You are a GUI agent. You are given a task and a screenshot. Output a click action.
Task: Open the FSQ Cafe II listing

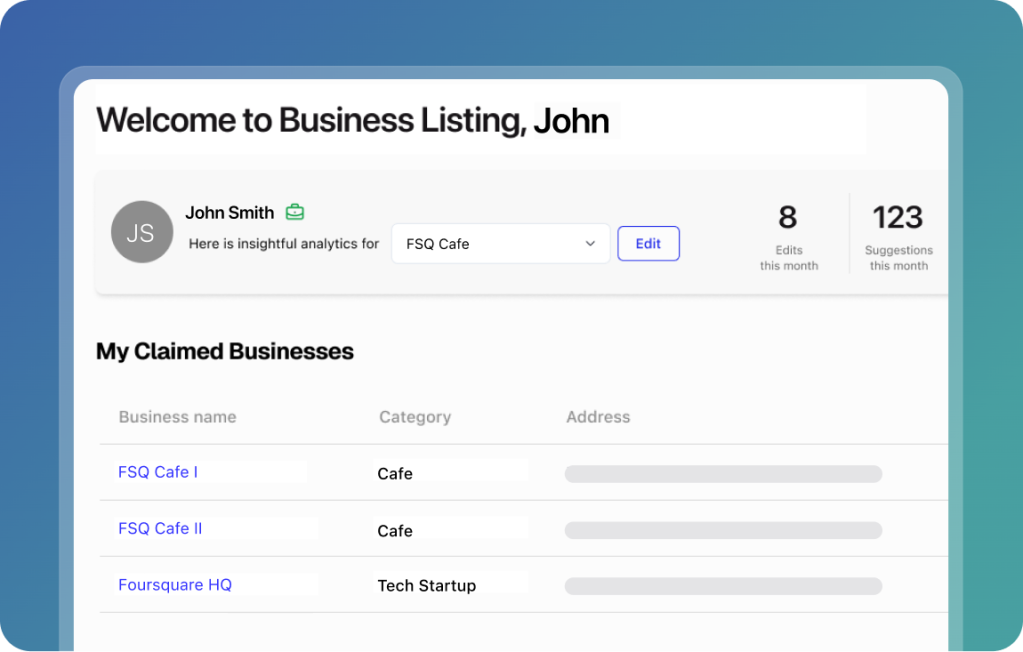(160, 528)
